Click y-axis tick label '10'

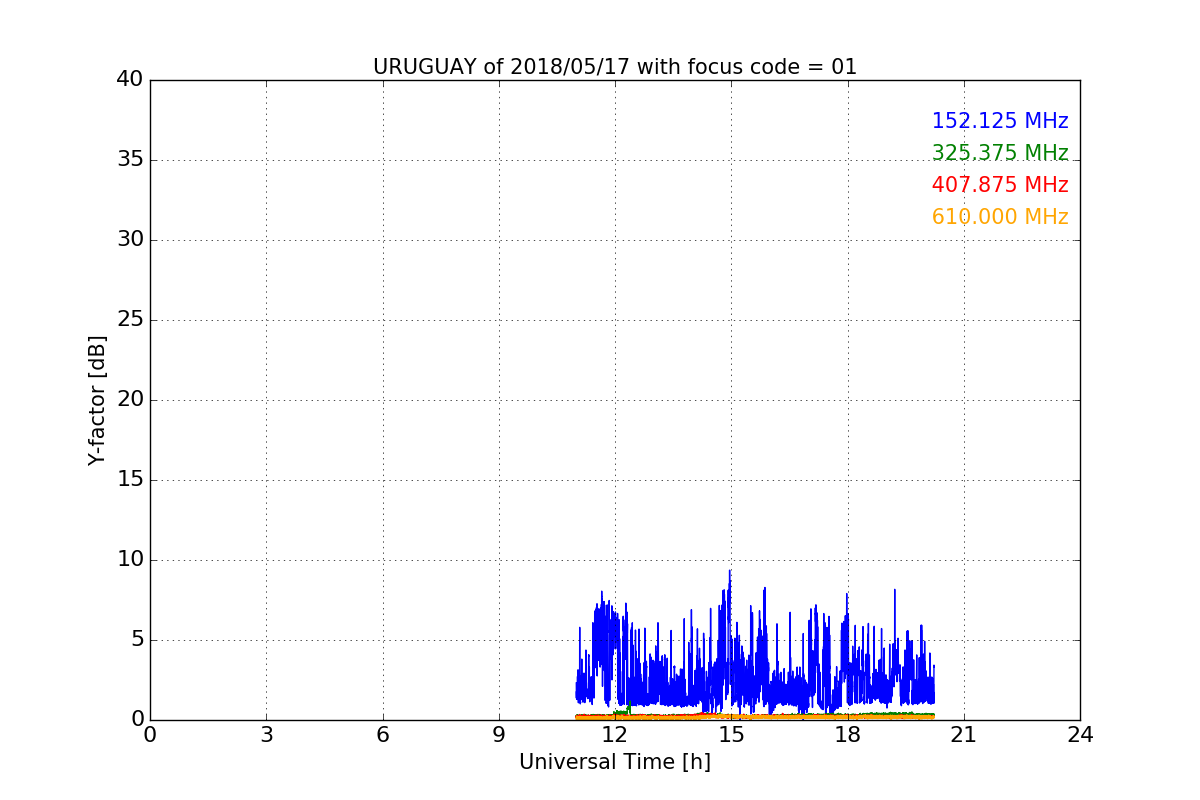tap(130, 559)
